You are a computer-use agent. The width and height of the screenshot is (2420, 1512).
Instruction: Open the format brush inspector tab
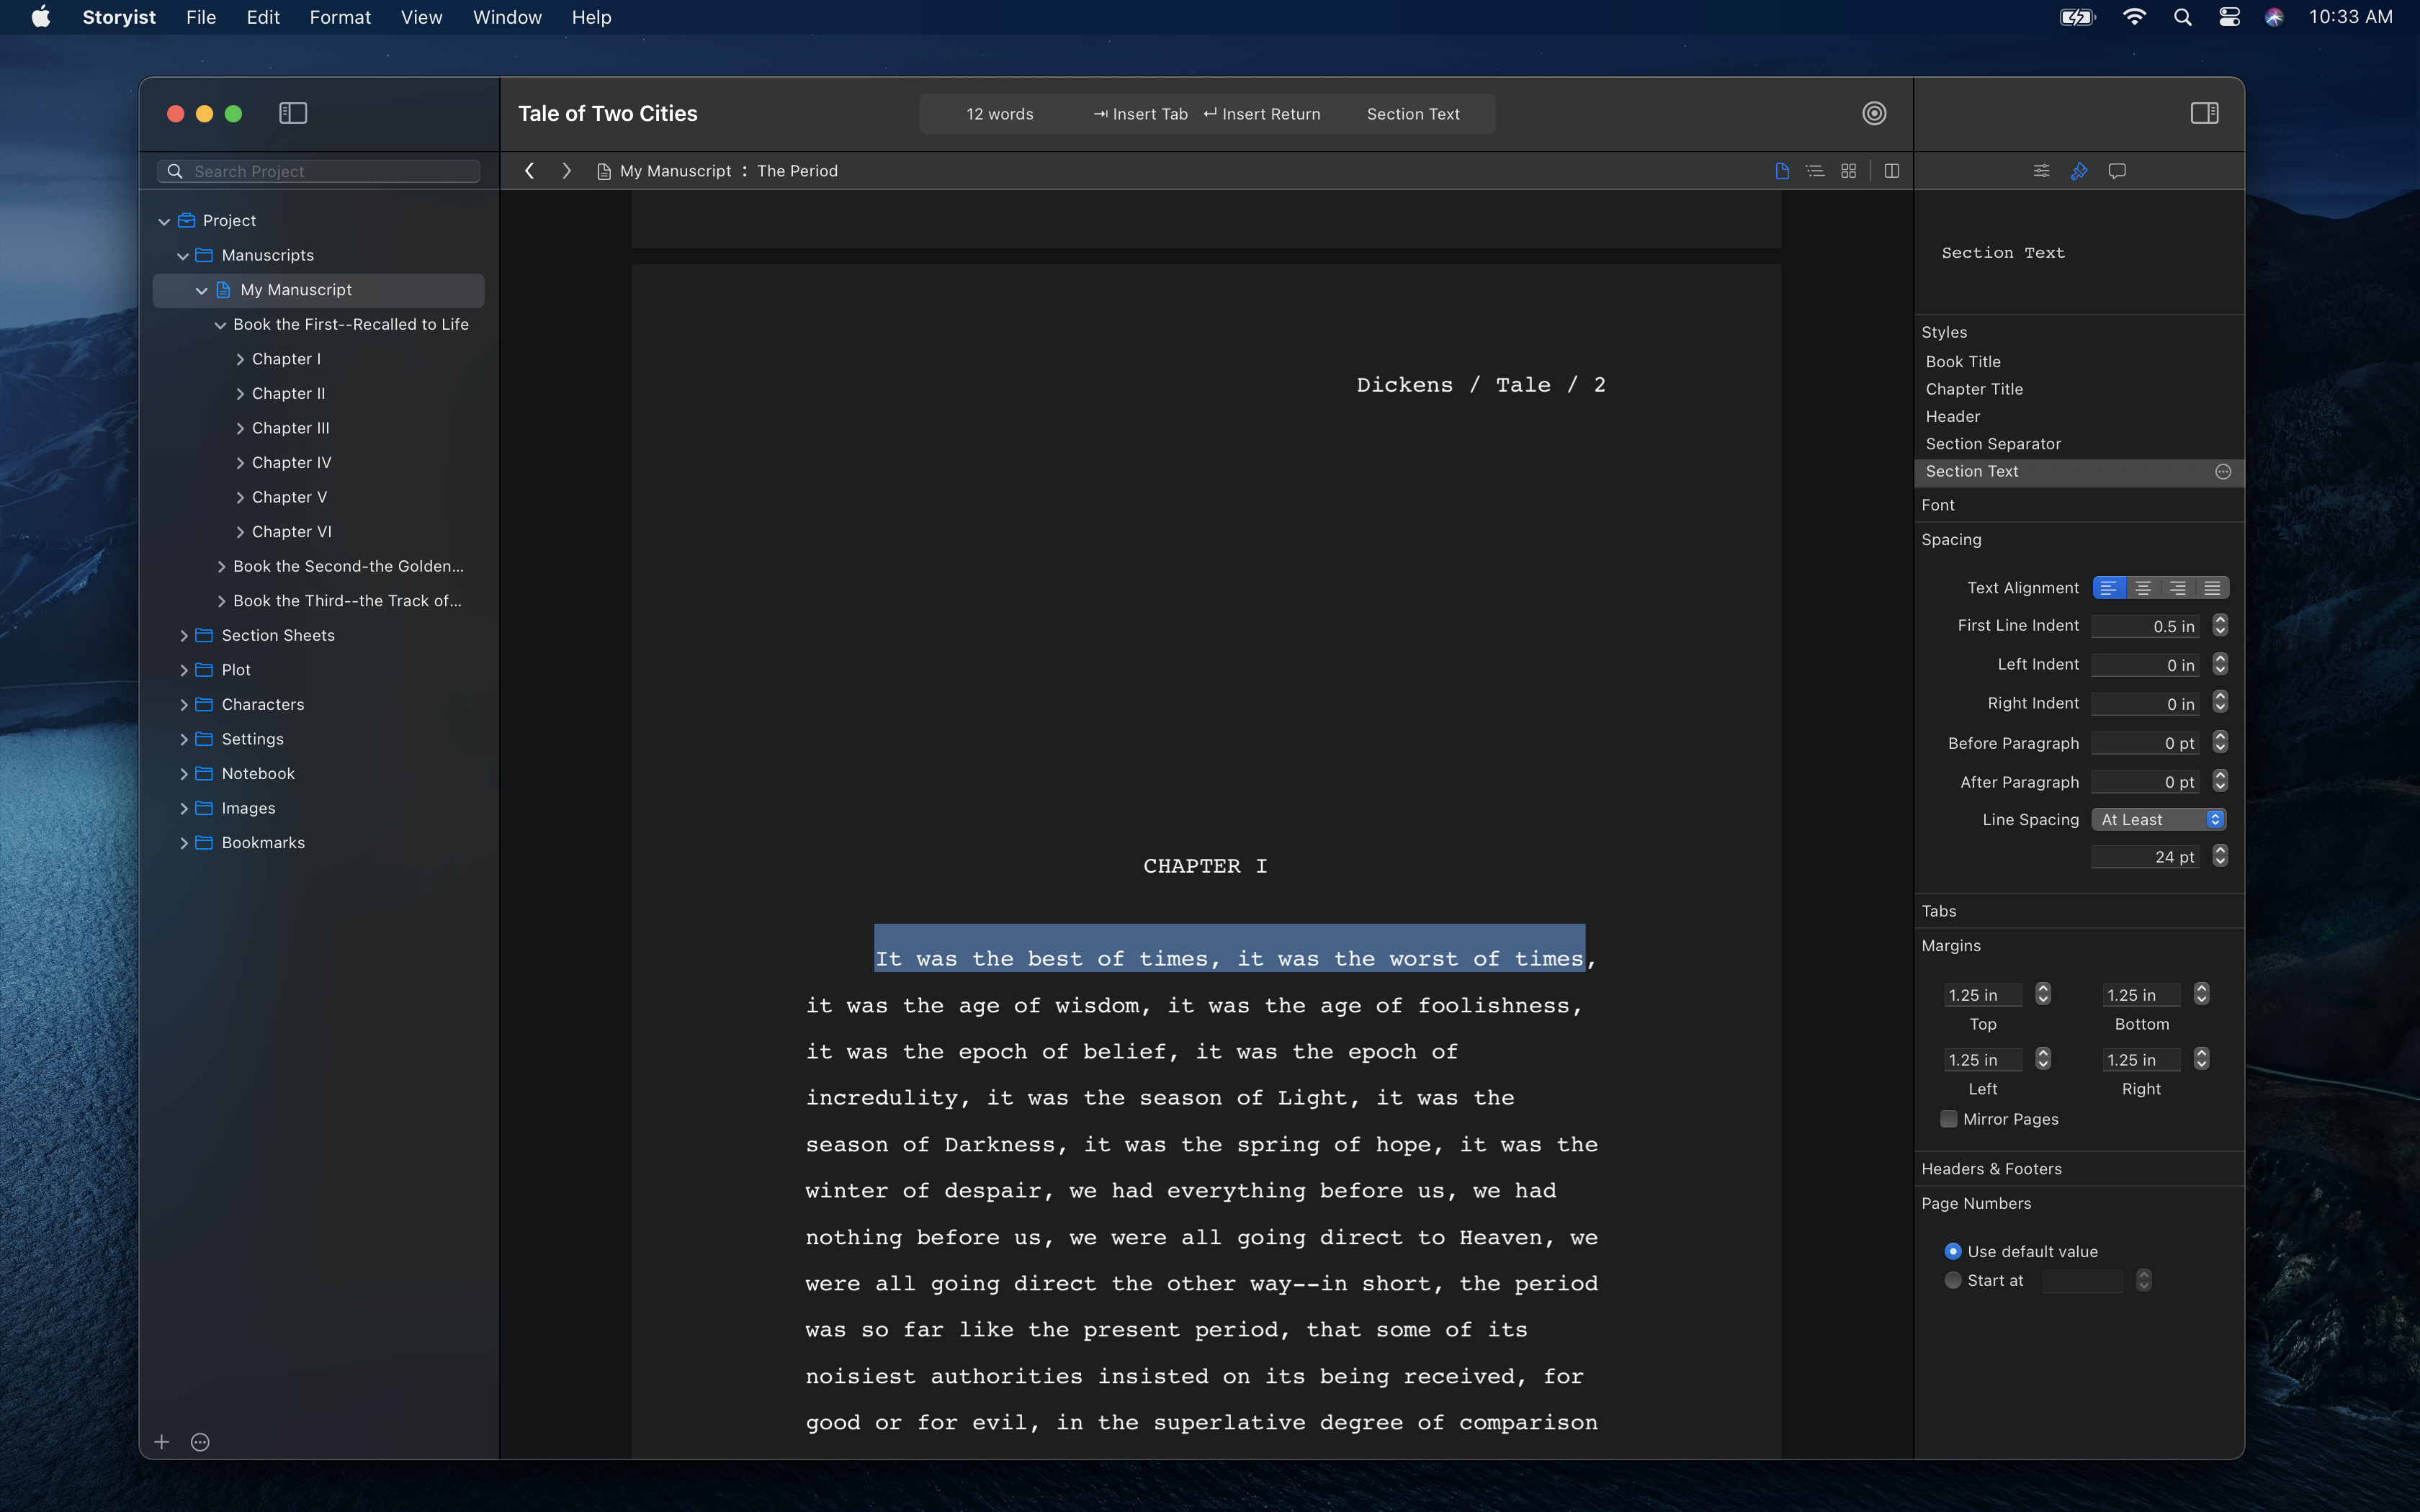pos(2079,171)
